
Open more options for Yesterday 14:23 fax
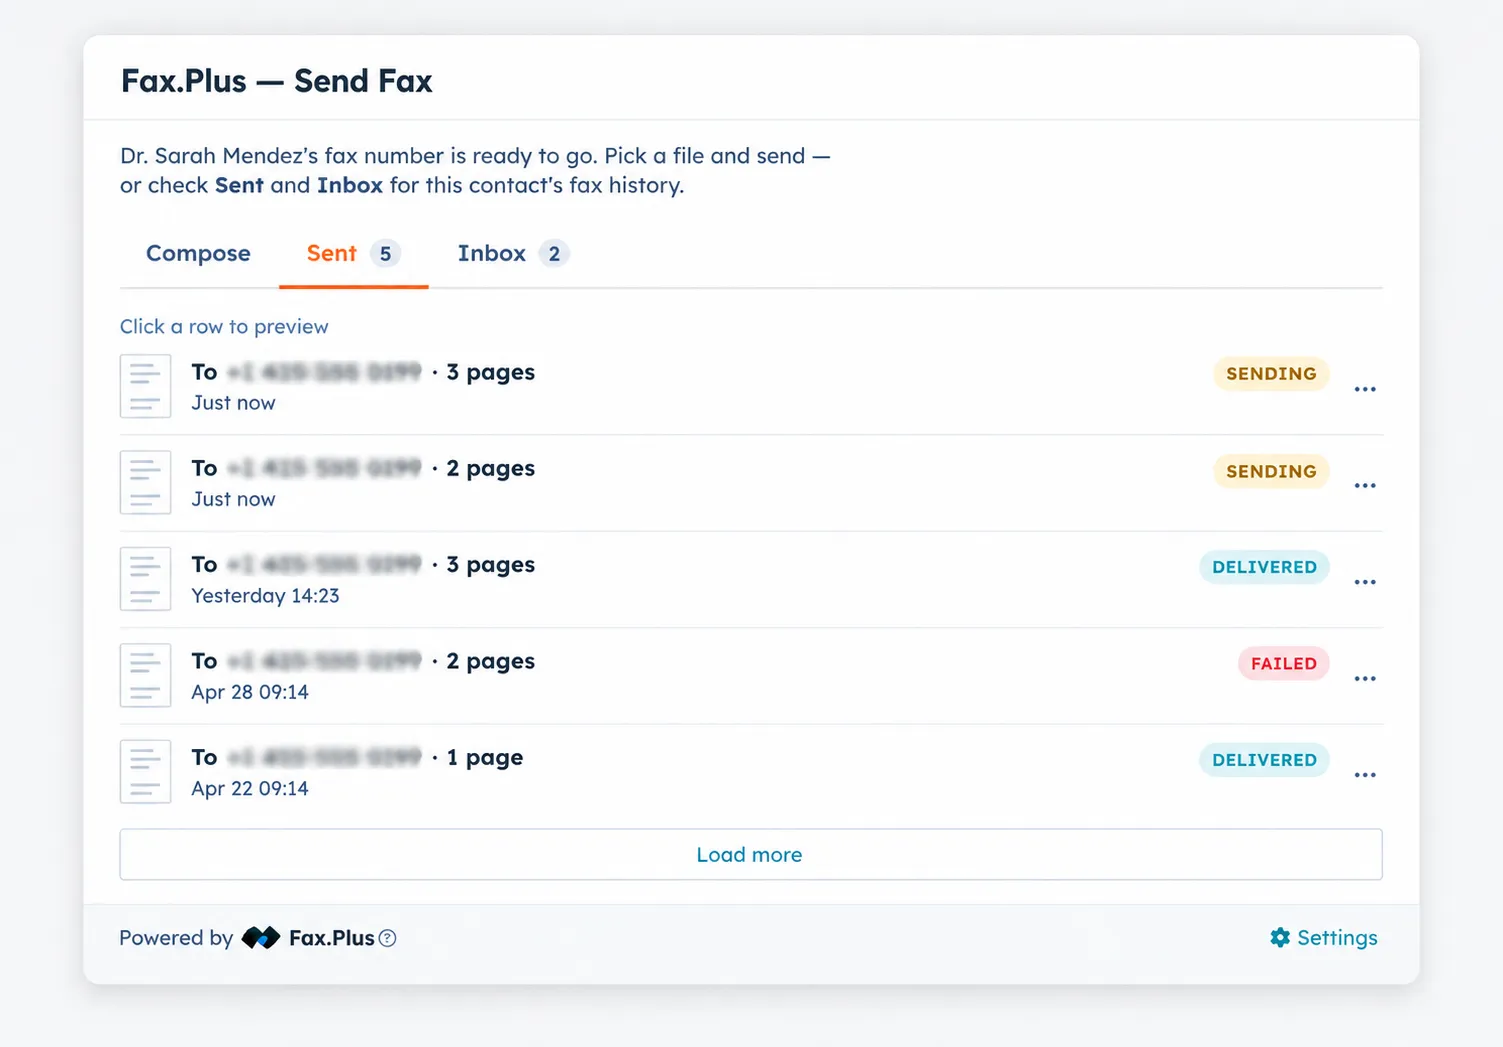1365,582
